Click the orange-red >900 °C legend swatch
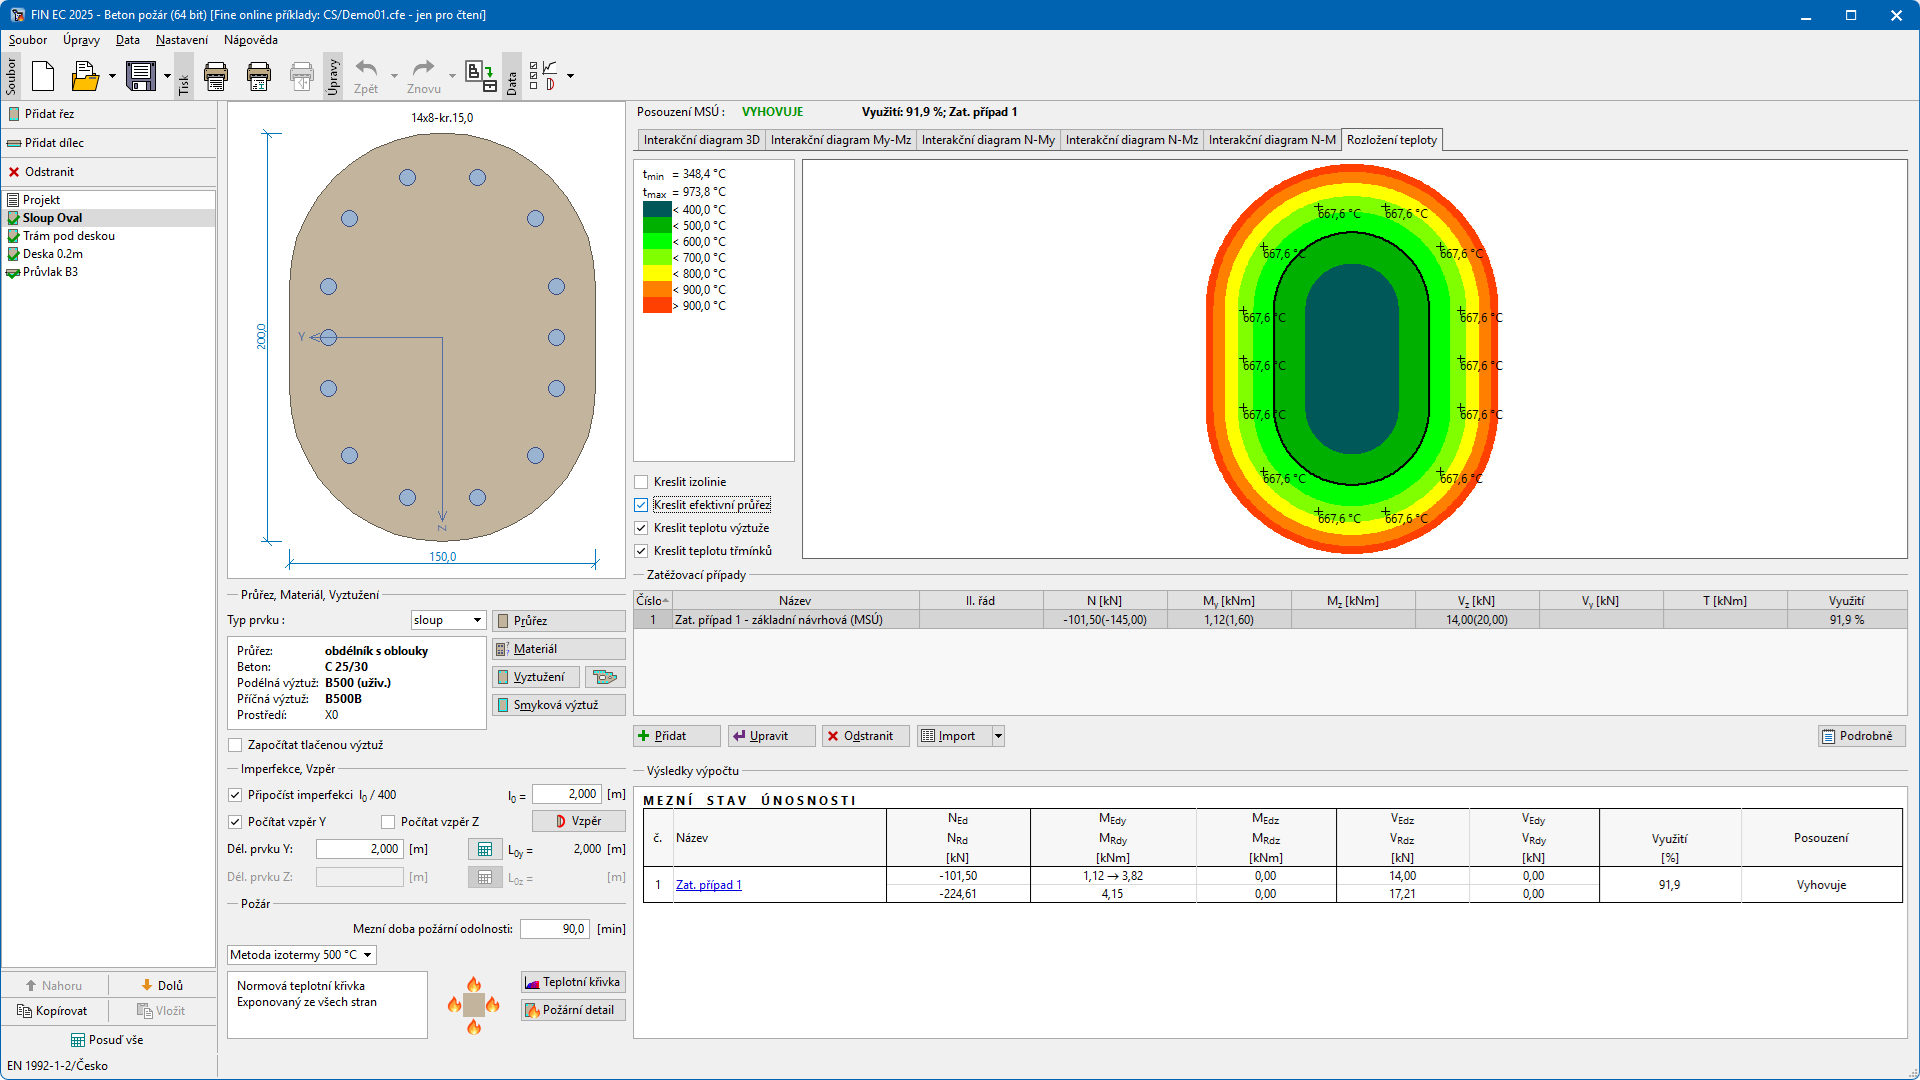1920x1080 pixels. (657, 306)
